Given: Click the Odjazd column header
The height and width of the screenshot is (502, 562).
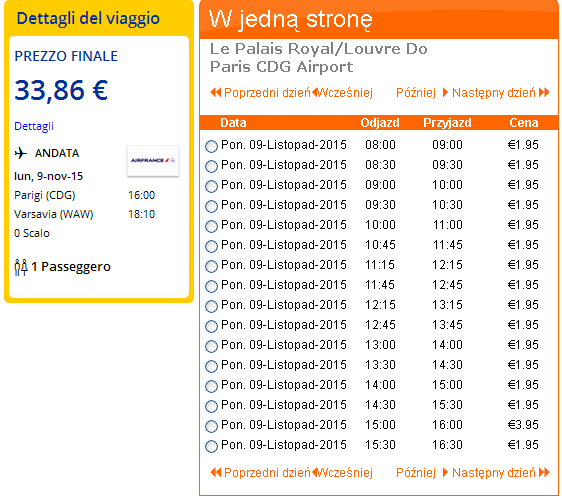Looking at the screenshot, I should point(380,123).
